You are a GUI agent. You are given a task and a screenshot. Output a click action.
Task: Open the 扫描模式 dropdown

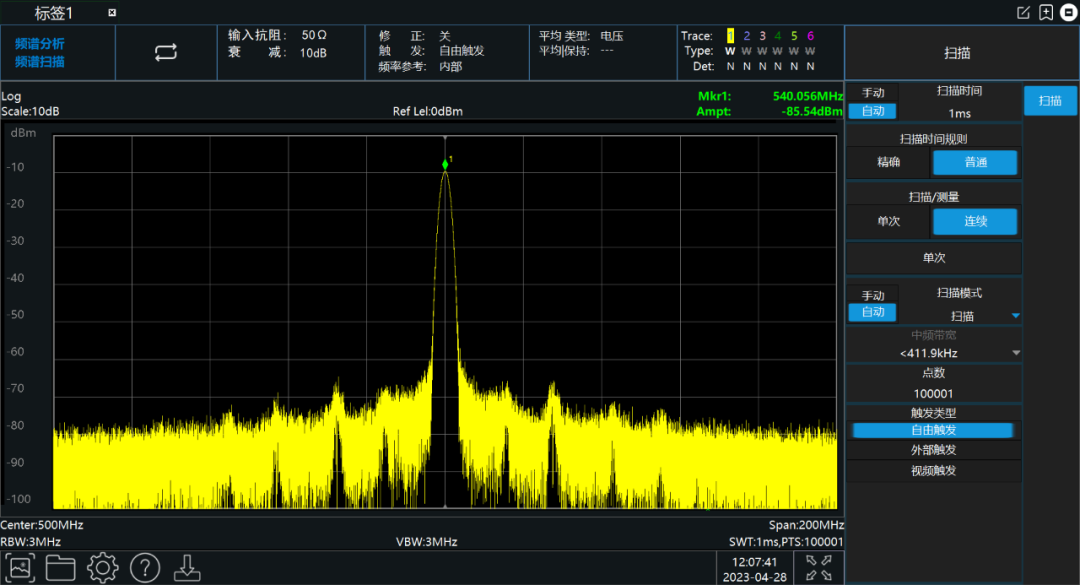962,316
